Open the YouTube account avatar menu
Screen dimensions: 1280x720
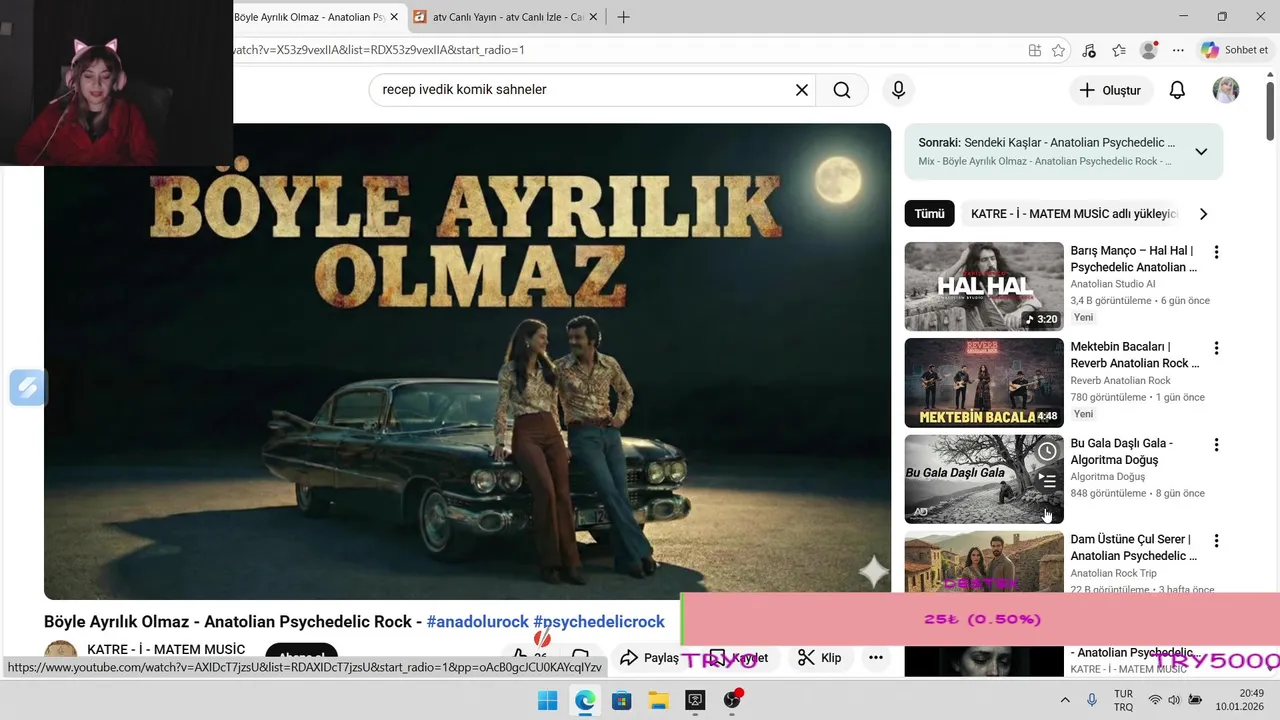[x=1226, y=90]
